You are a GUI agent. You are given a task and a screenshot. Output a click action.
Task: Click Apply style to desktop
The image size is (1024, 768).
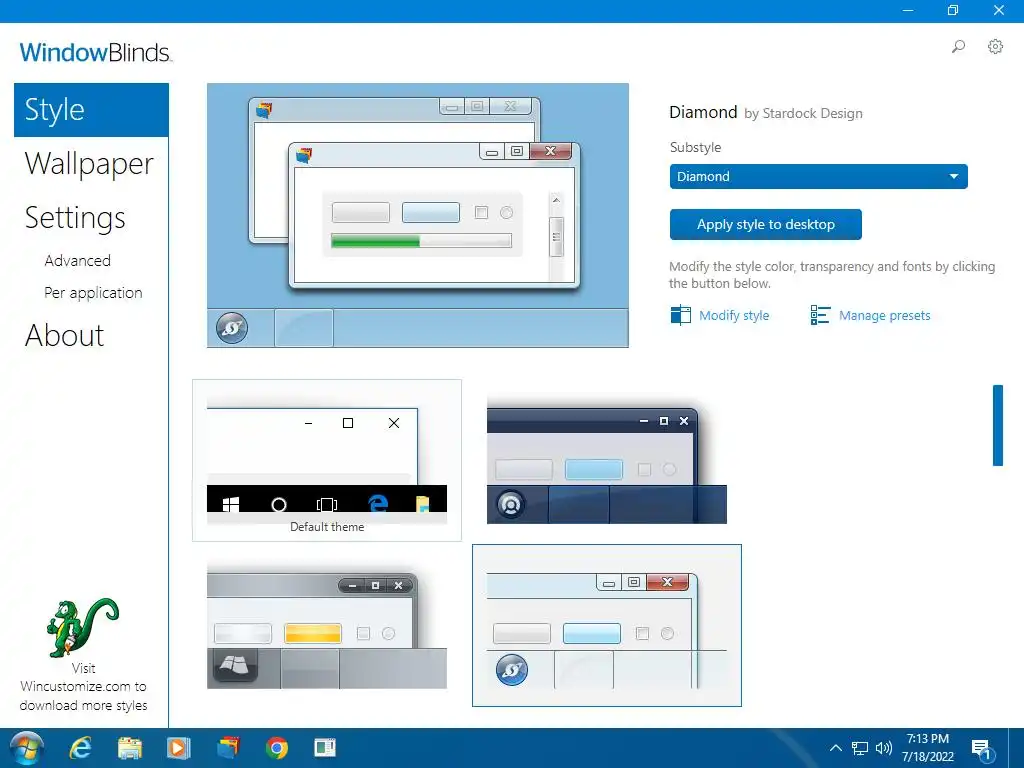coord(765,225)
